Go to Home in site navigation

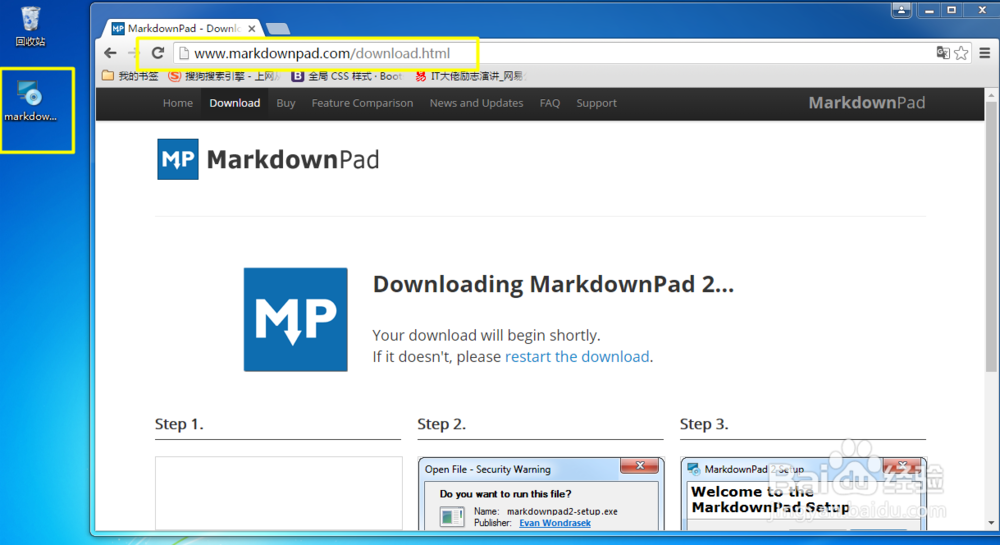178,103
